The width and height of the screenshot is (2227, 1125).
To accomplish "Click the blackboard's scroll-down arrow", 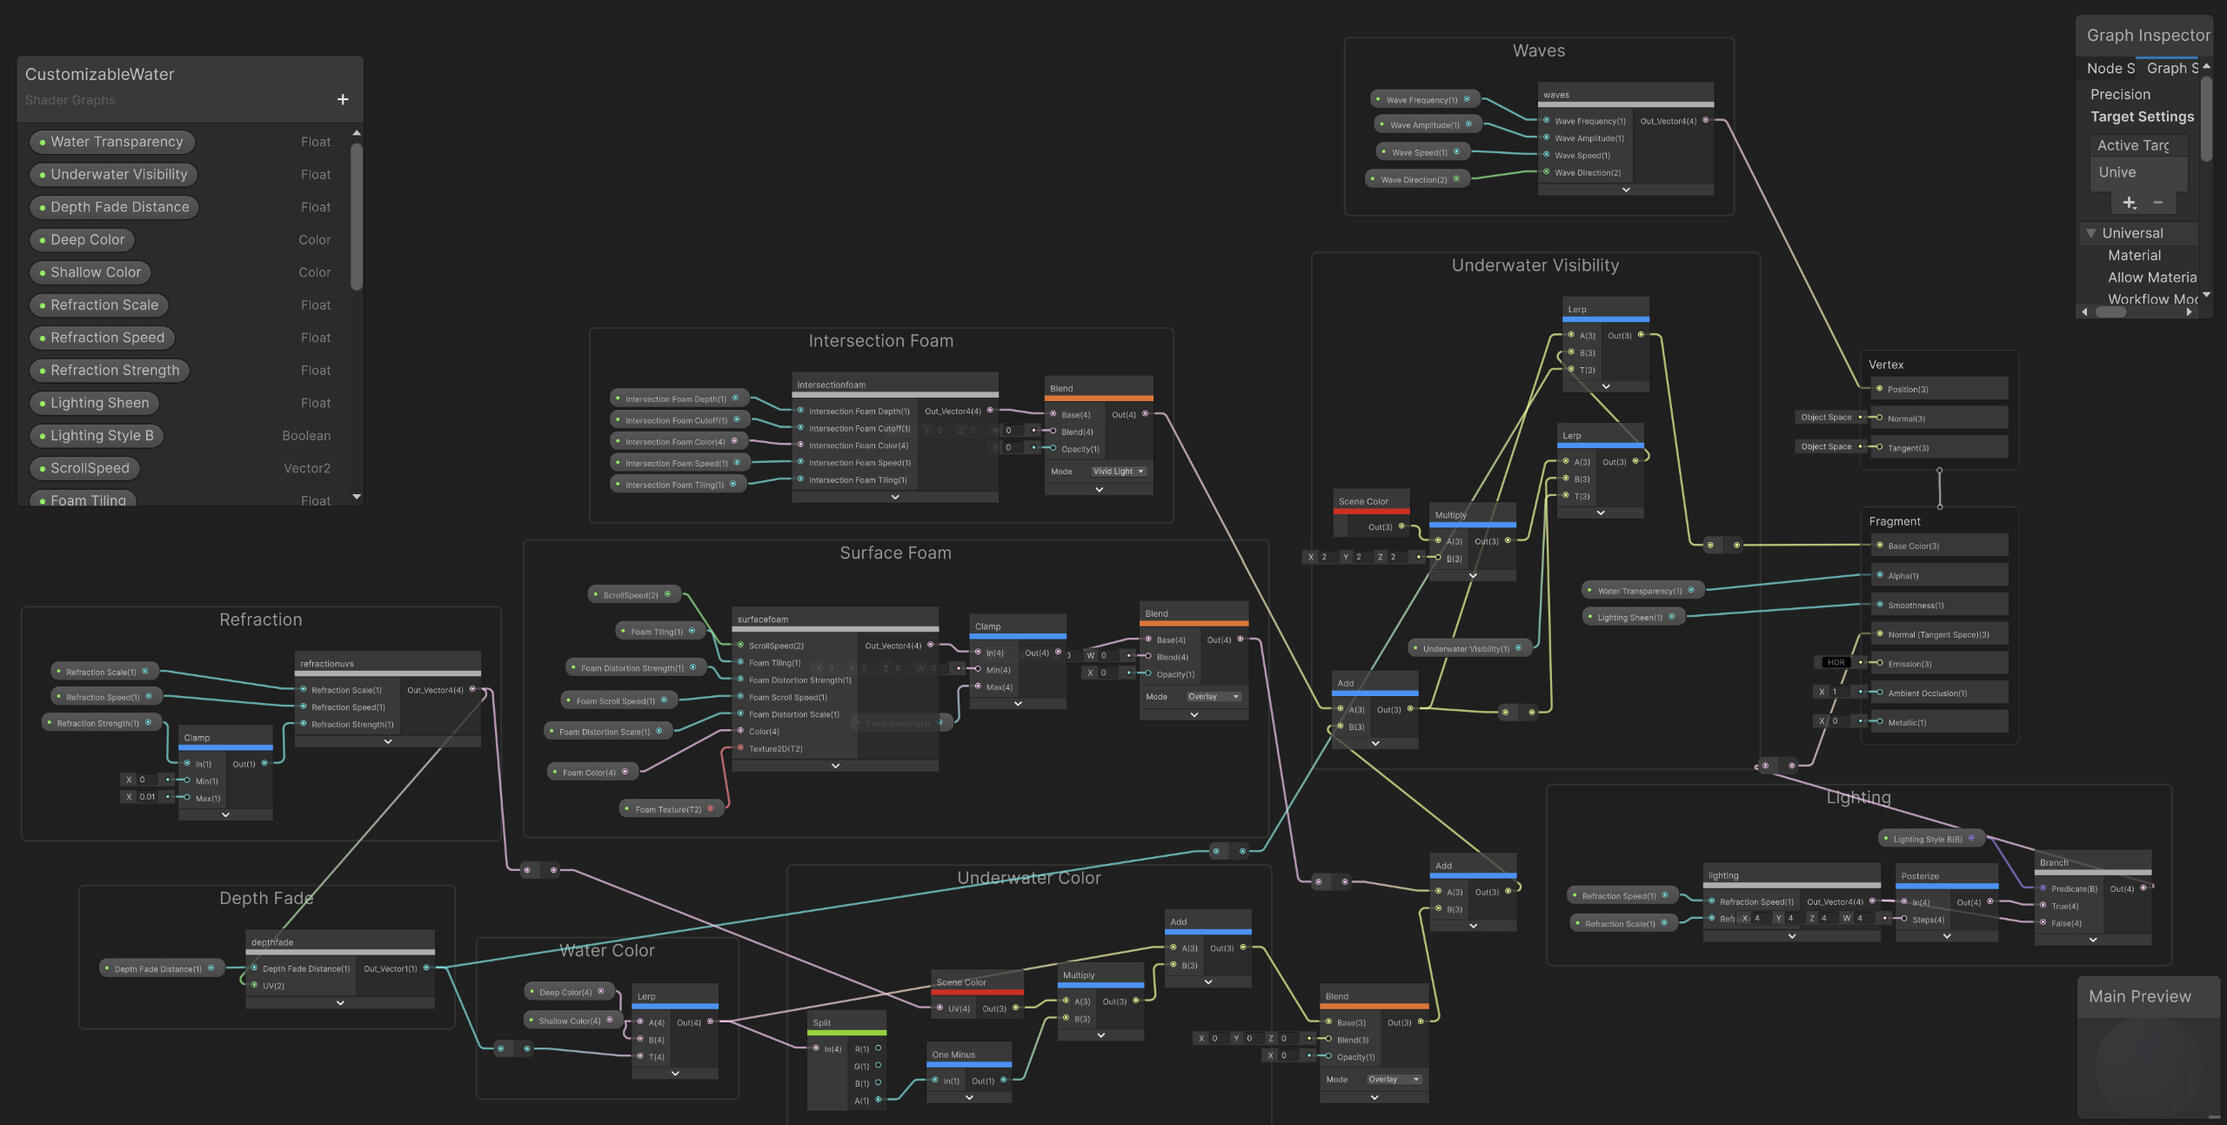I will [357, 497].
